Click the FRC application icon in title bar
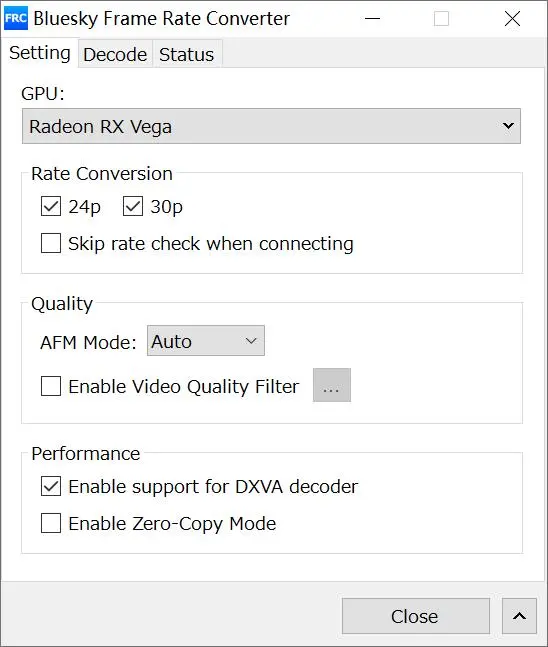548x647 pixels. pyautogui.click(x=16, y=18)
